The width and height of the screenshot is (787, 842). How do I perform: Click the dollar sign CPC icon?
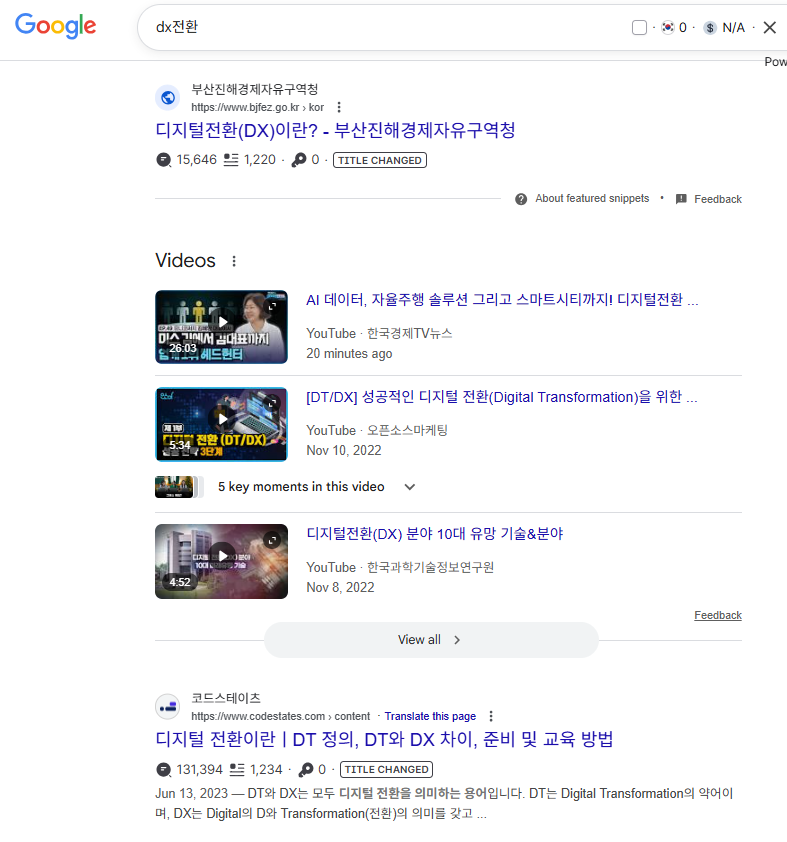(710, 28)
